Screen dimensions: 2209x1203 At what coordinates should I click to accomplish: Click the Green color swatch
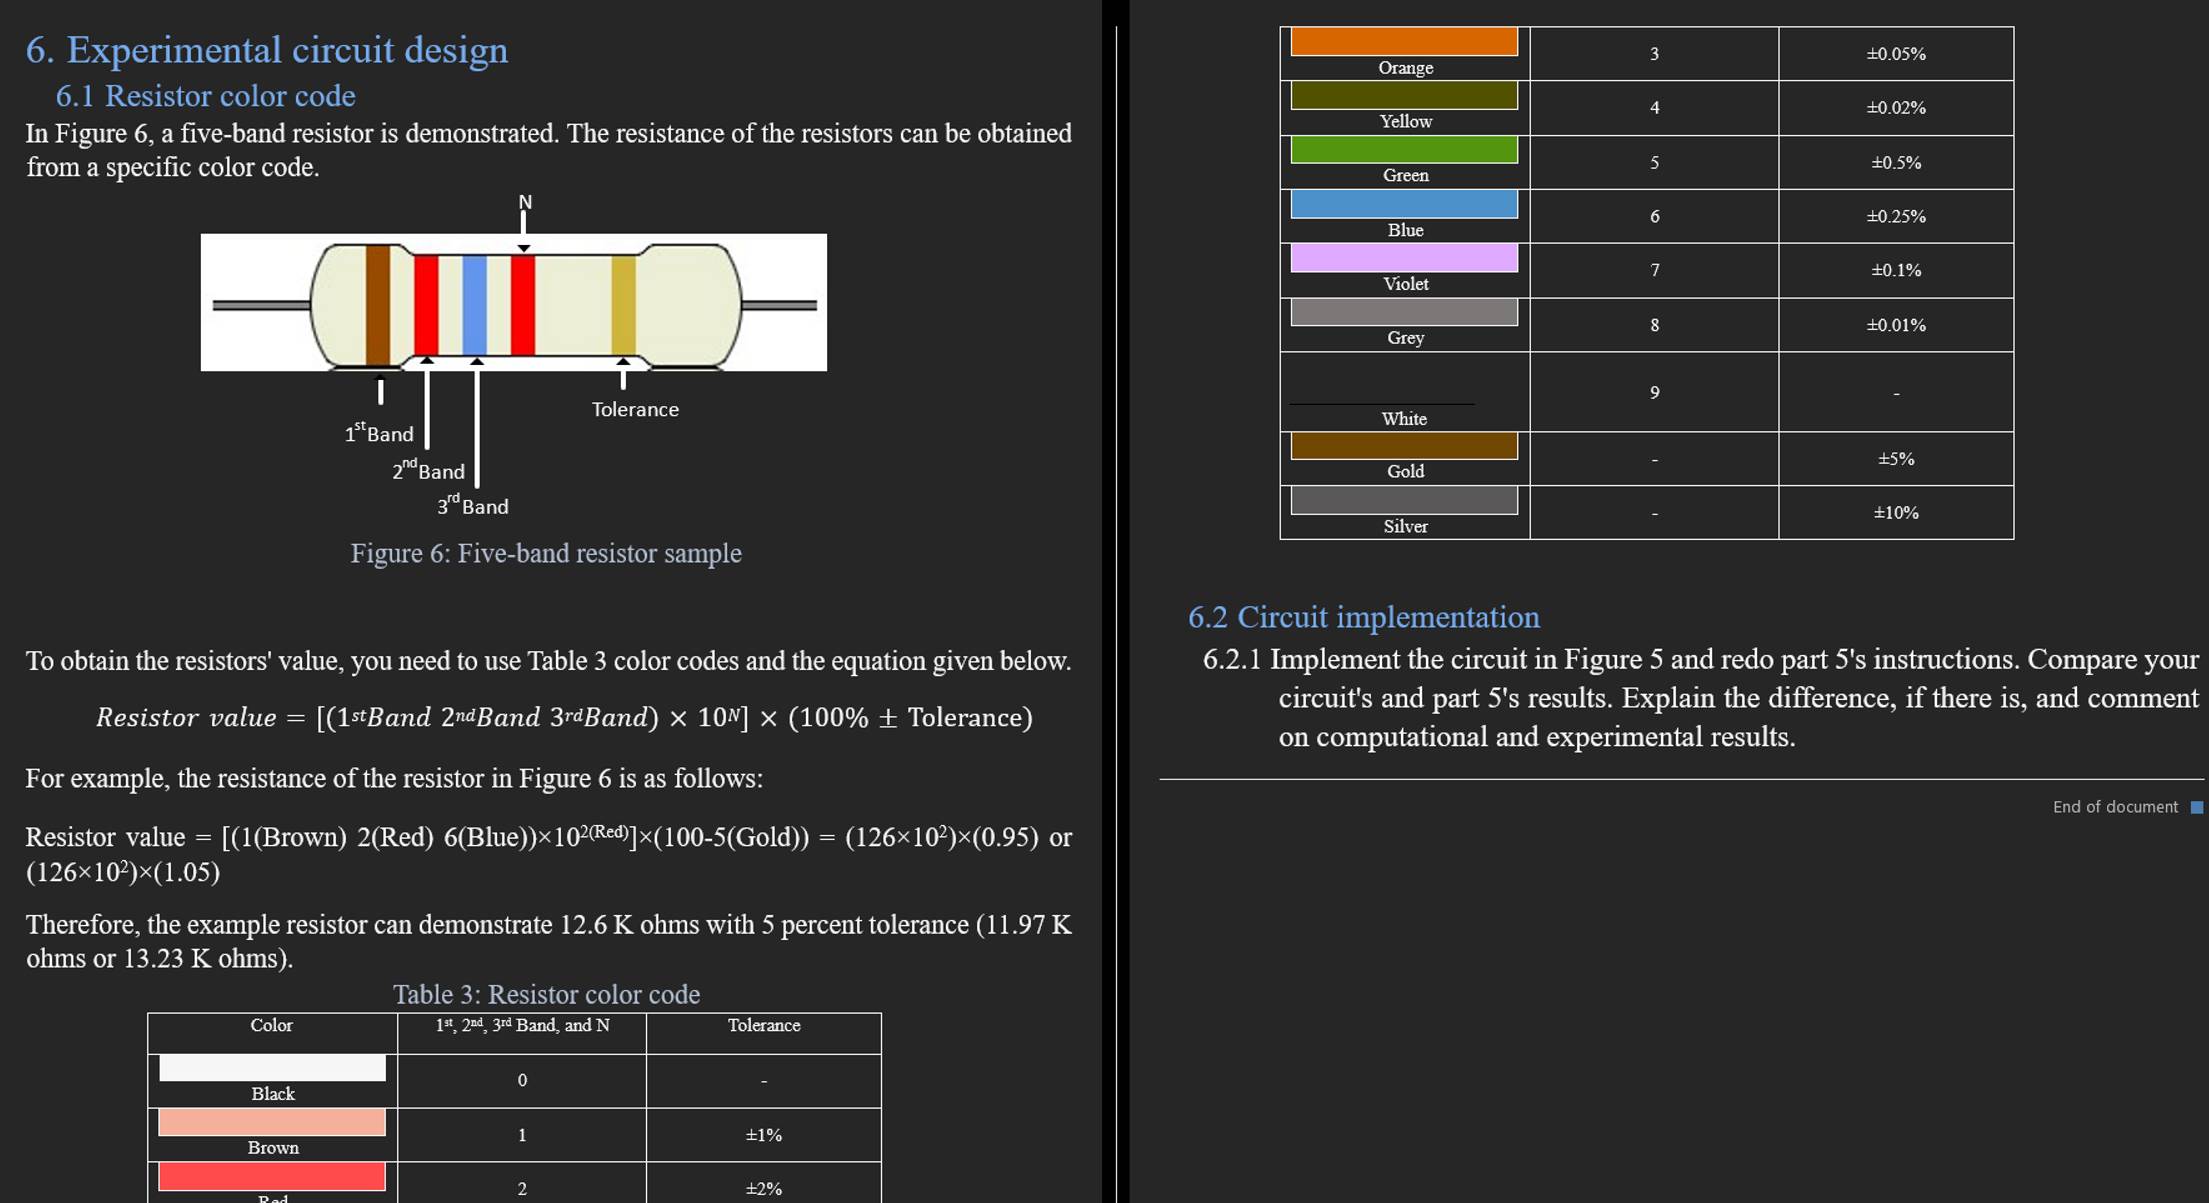[x=1404, y=149]
